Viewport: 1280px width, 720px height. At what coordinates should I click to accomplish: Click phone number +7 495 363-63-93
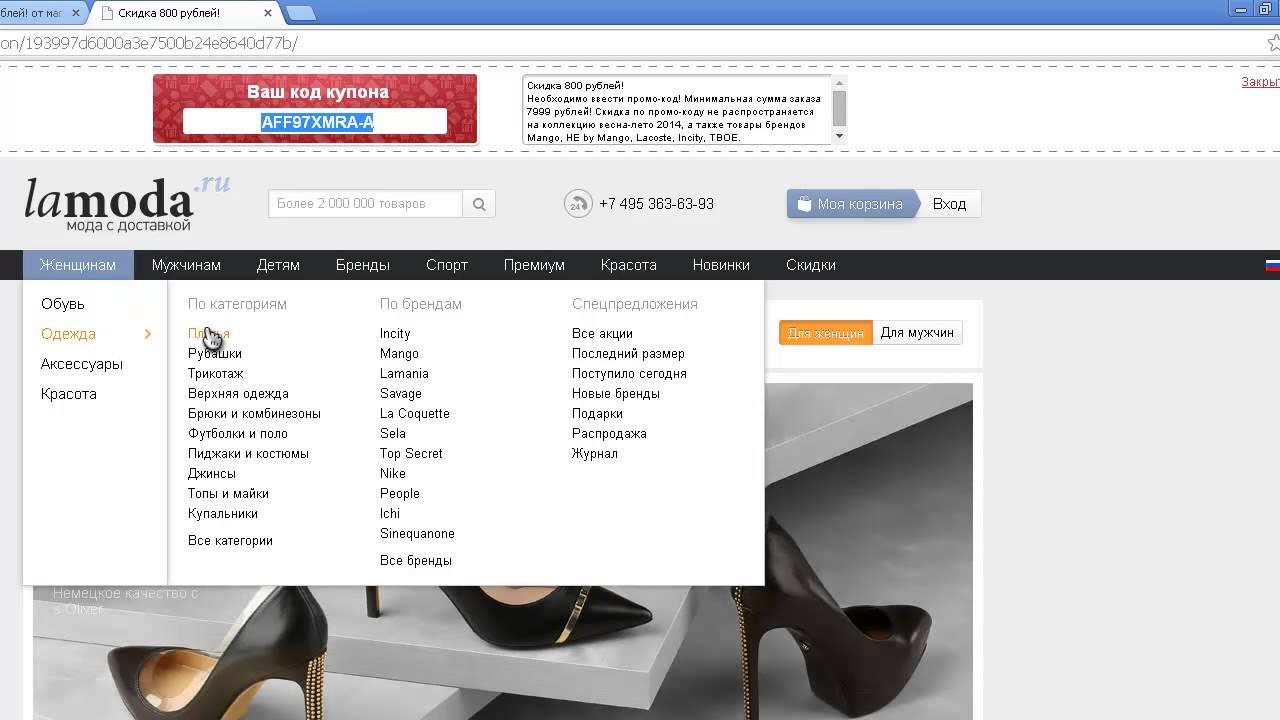[x=656, y=204]
